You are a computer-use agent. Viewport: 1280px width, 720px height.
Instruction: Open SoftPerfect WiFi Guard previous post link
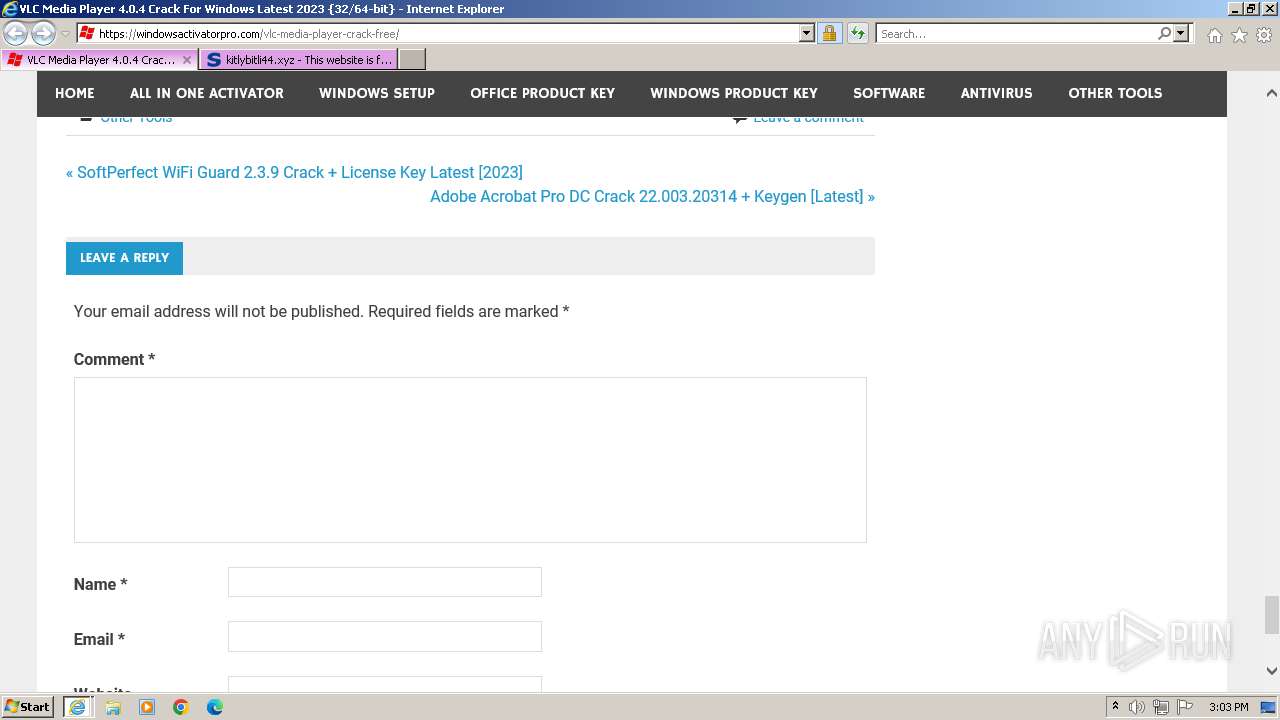(294, 172)
